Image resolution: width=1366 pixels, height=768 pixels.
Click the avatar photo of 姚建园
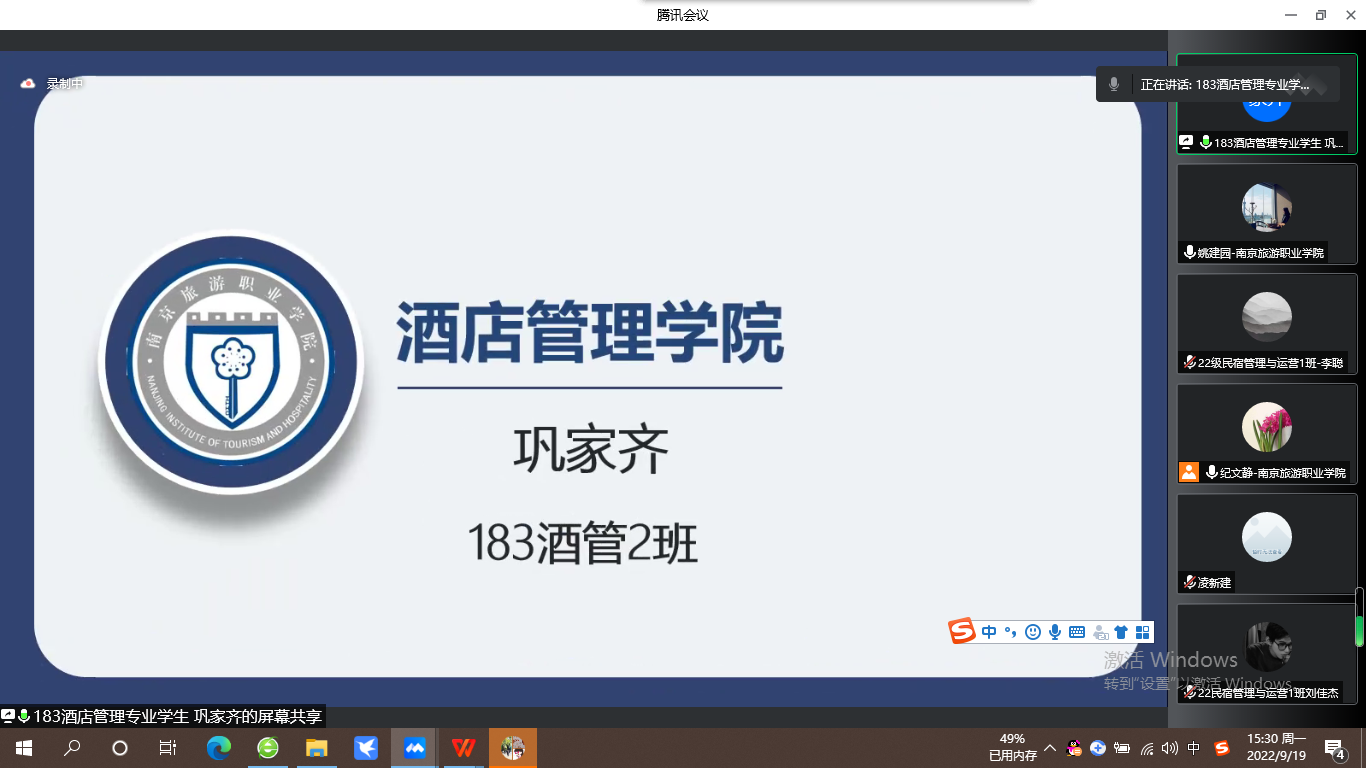coord(1267,208)
